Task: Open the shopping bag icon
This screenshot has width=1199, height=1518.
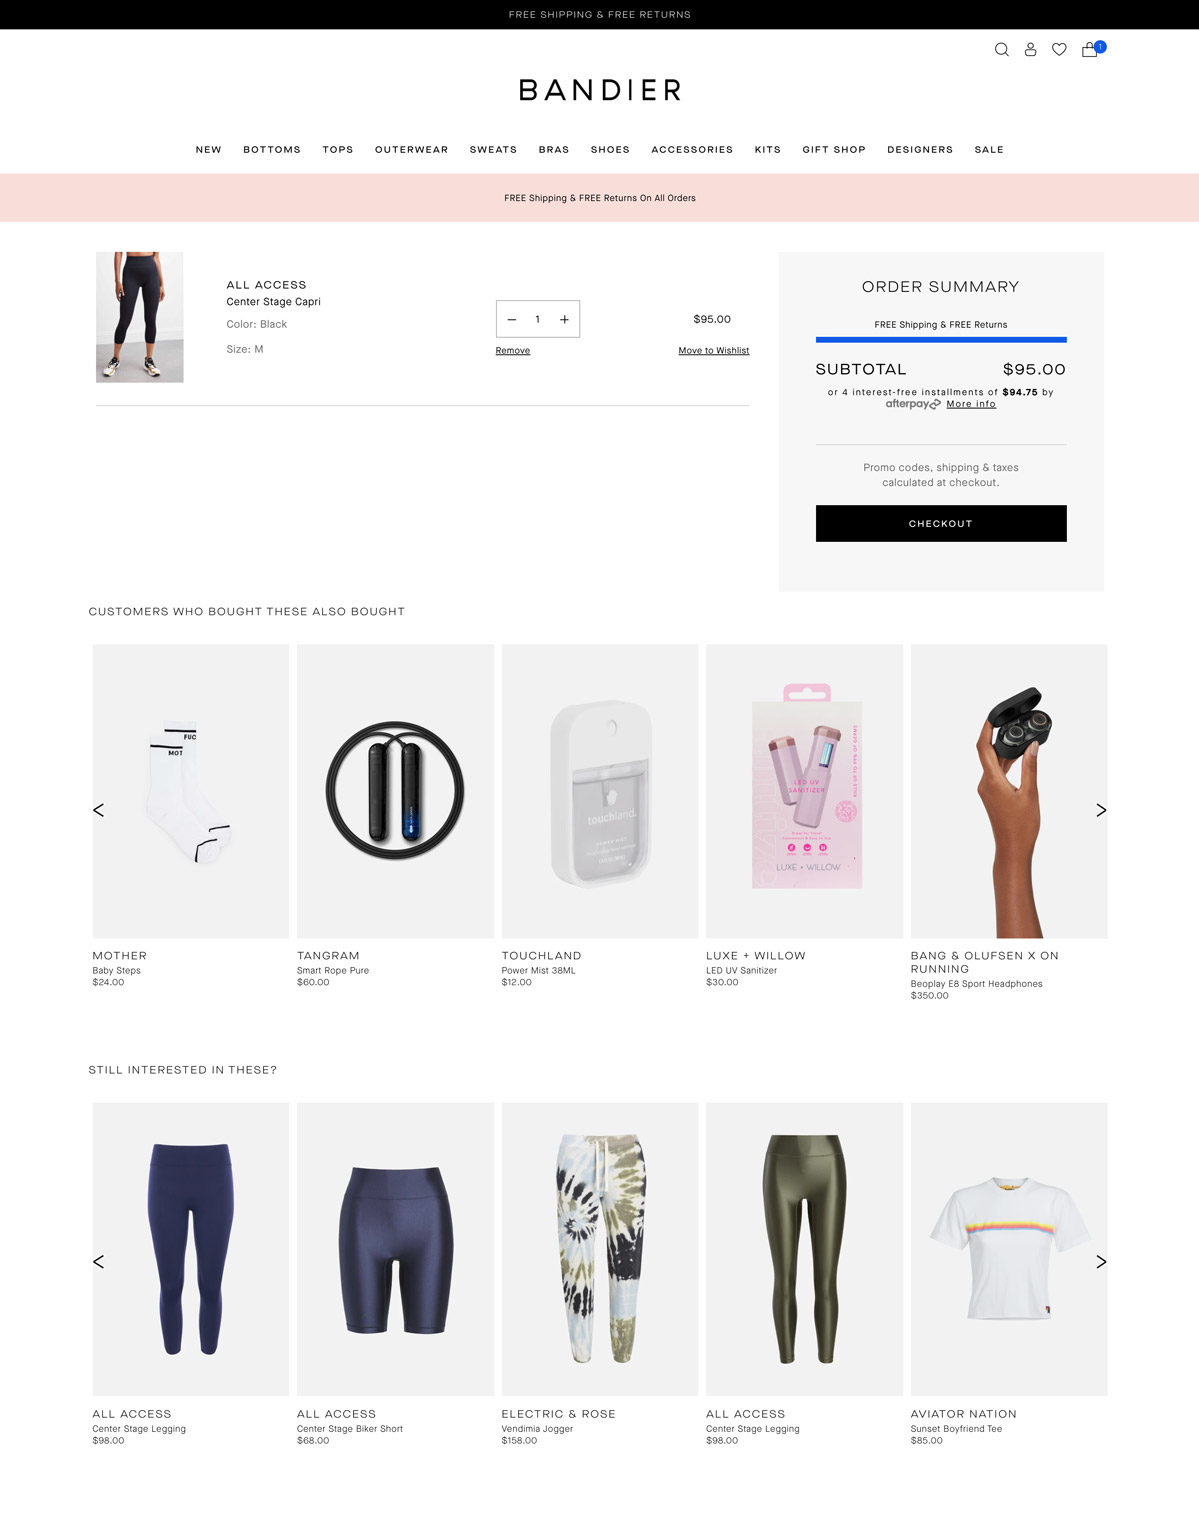Action: pos(1091,49)
